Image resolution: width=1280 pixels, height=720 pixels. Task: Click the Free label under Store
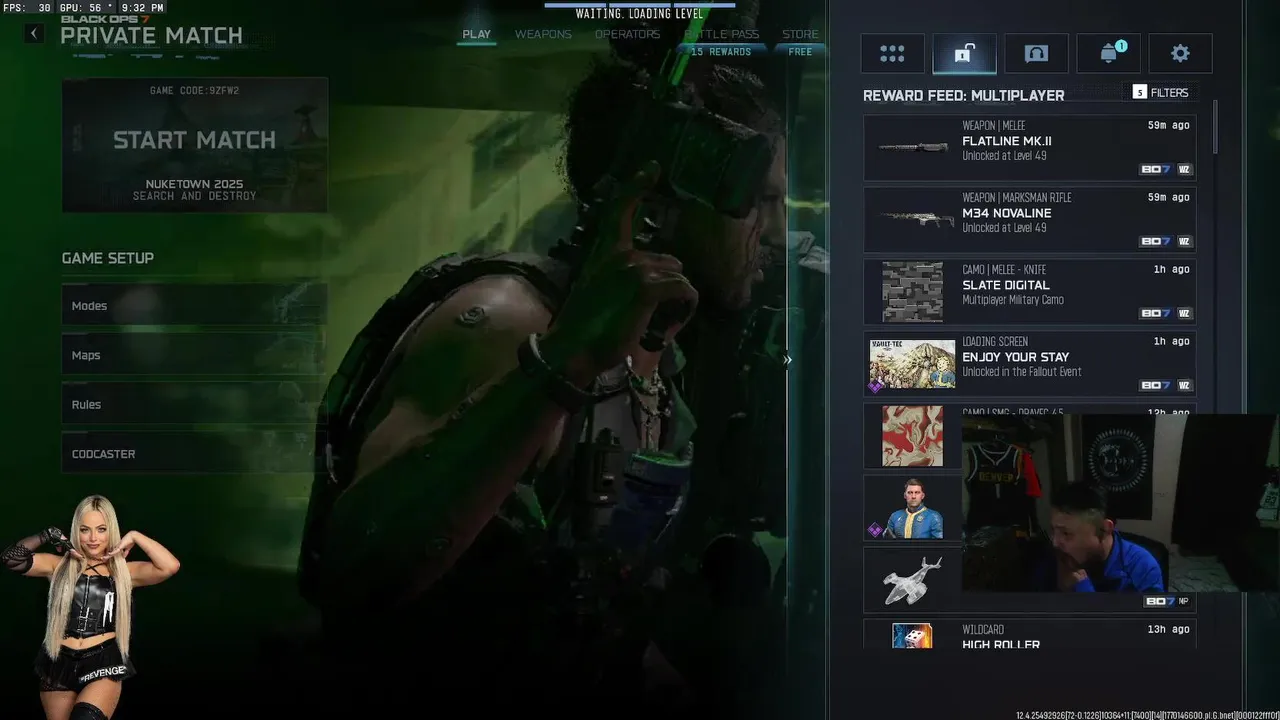coord(800,52)
